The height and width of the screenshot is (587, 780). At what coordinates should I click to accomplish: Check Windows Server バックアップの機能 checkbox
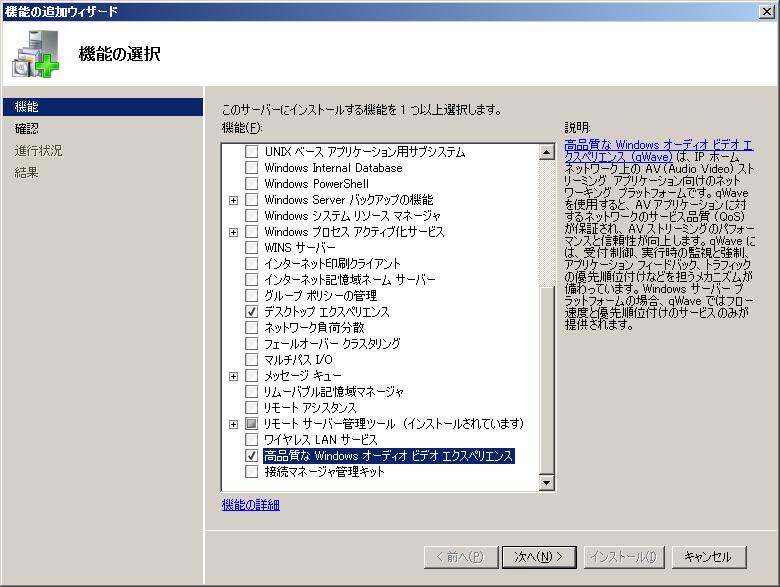tap(252, 200)
